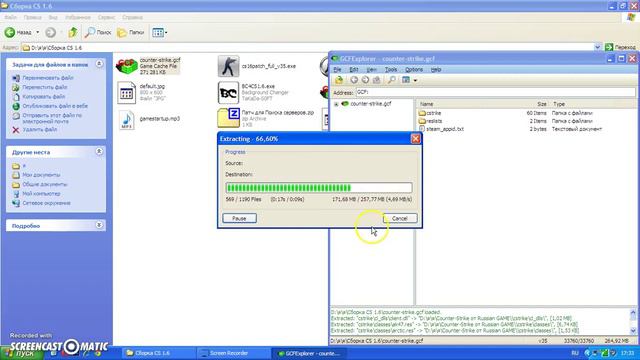Toggle Folders pane in Explorer toolbar
The width and height of the screenshot is (640, 360).
click(x=131, y=32)
